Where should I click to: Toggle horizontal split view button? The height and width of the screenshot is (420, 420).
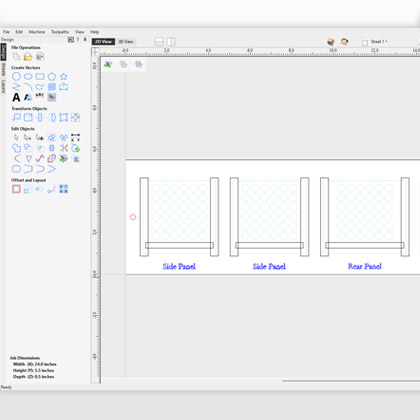[x=159, y=42]
